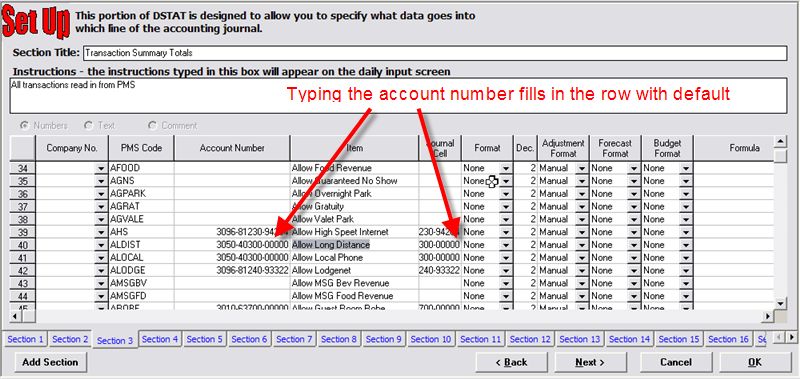This screenshot has height=379, width=800.
Task: Click the Allow Long Distance item cell
Action: pos(355,245)
